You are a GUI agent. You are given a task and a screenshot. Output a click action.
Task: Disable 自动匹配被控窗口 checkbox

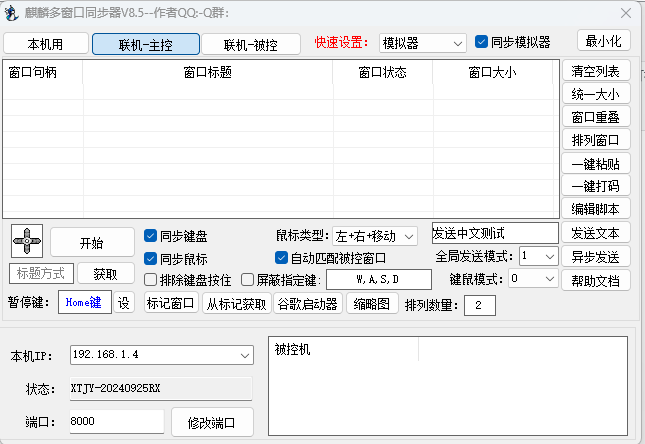click(x=281, y=258)
